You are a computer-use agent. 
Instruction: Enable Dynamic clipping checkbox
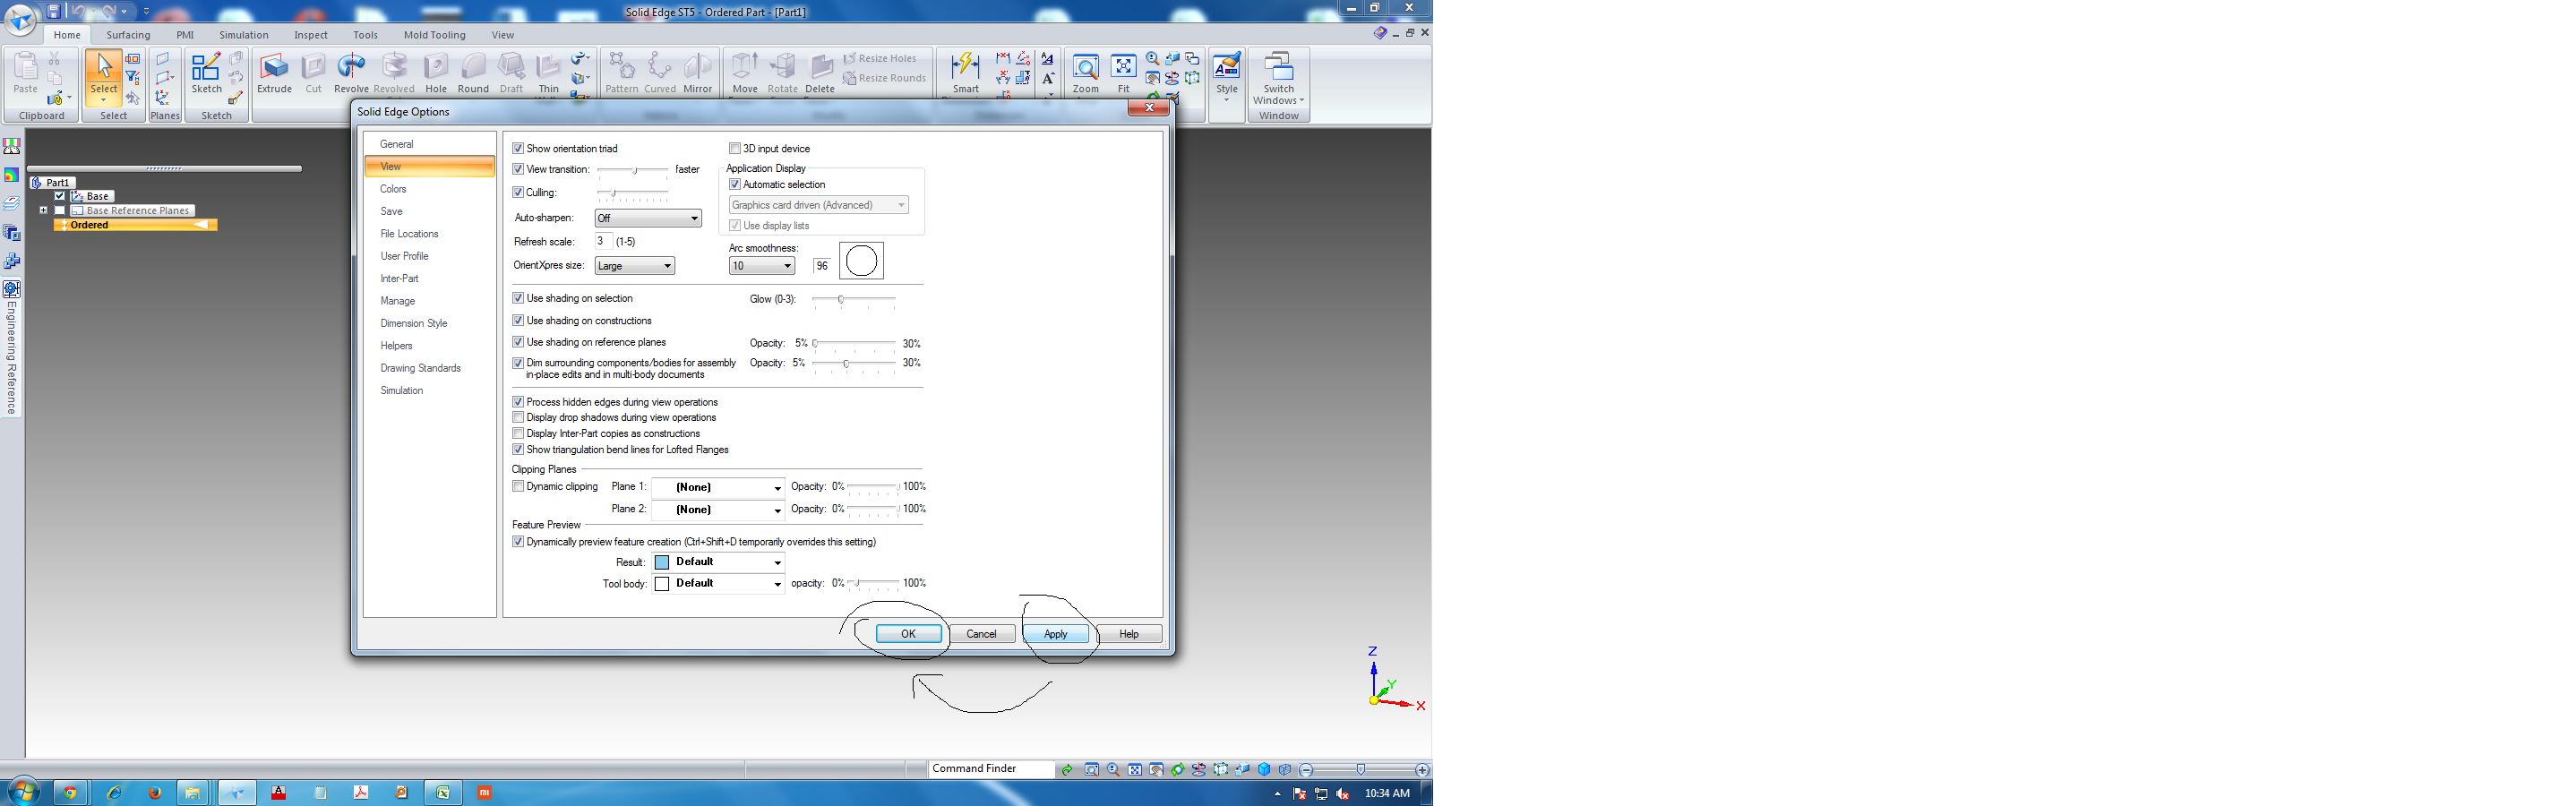pyautogui.click(x=518, y=486)
